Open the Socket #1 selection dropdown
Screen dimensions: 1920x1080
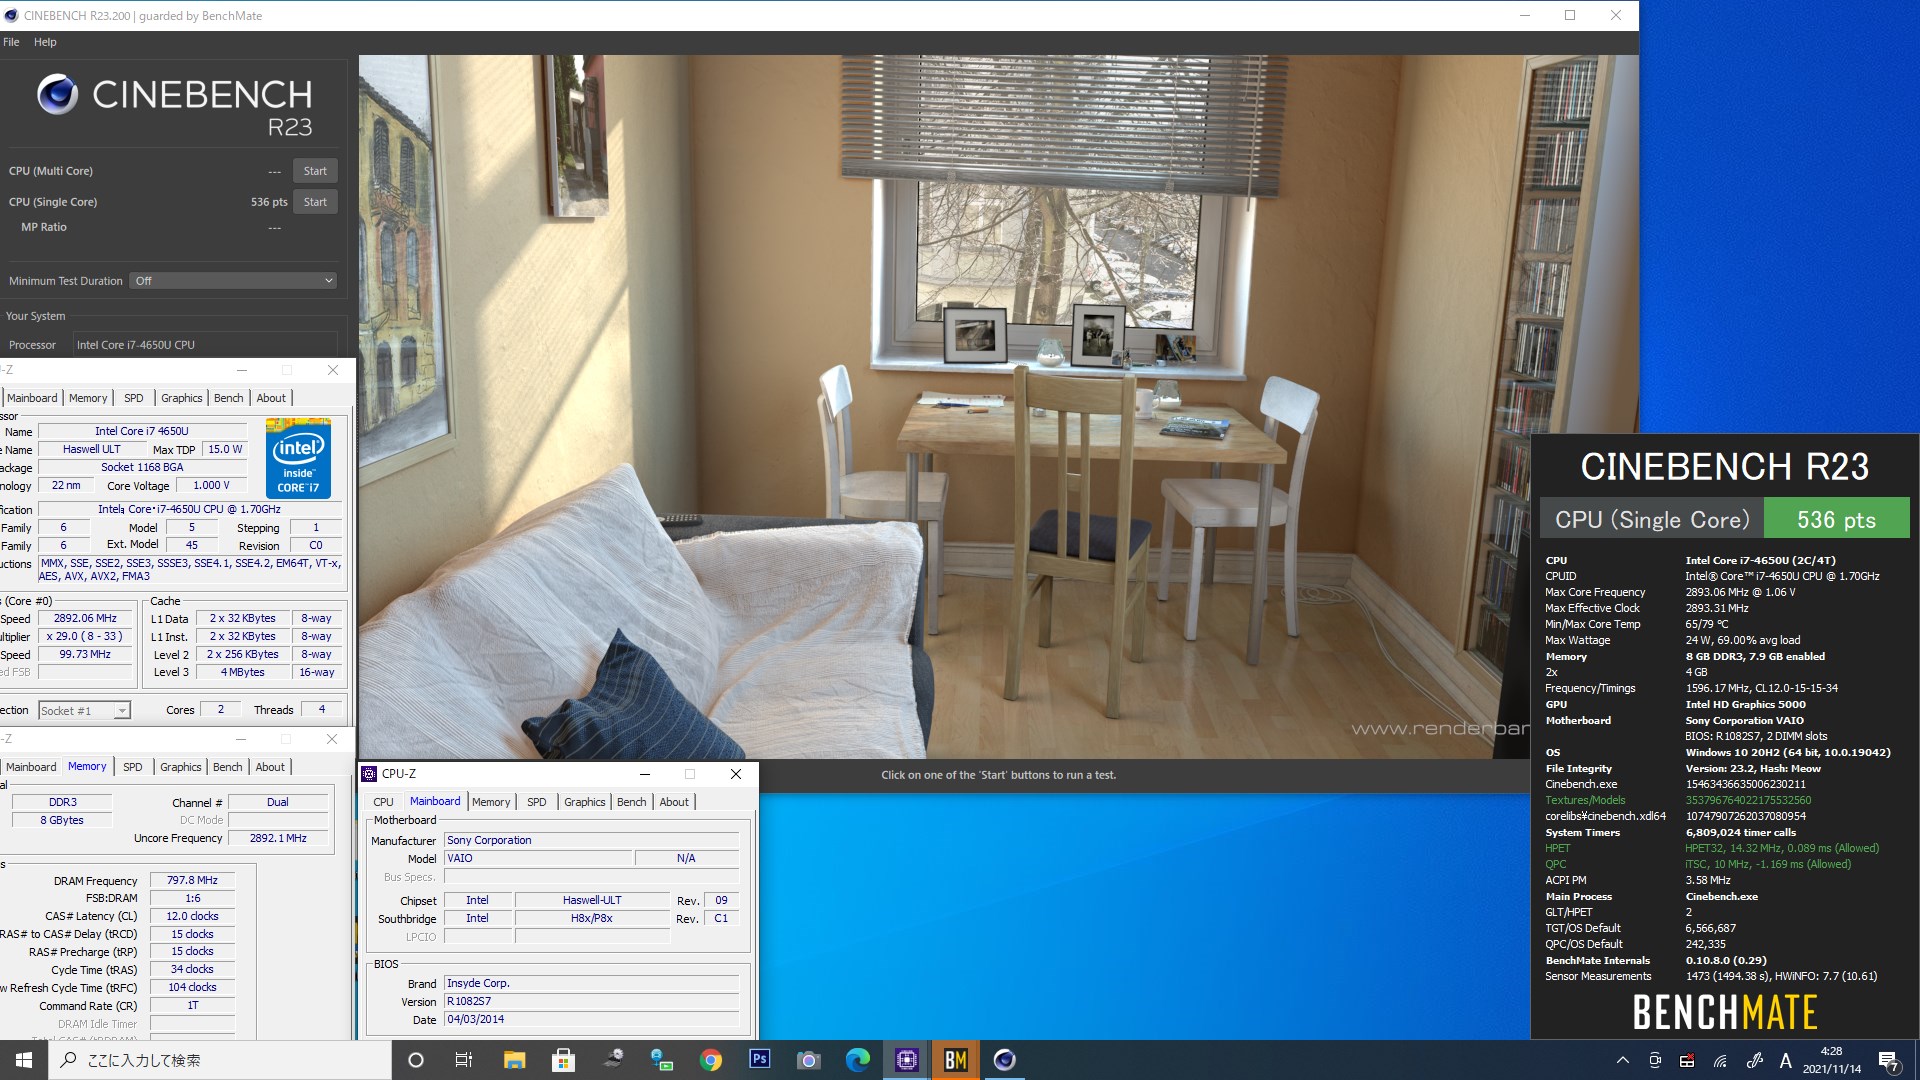[x=85, y=711]
